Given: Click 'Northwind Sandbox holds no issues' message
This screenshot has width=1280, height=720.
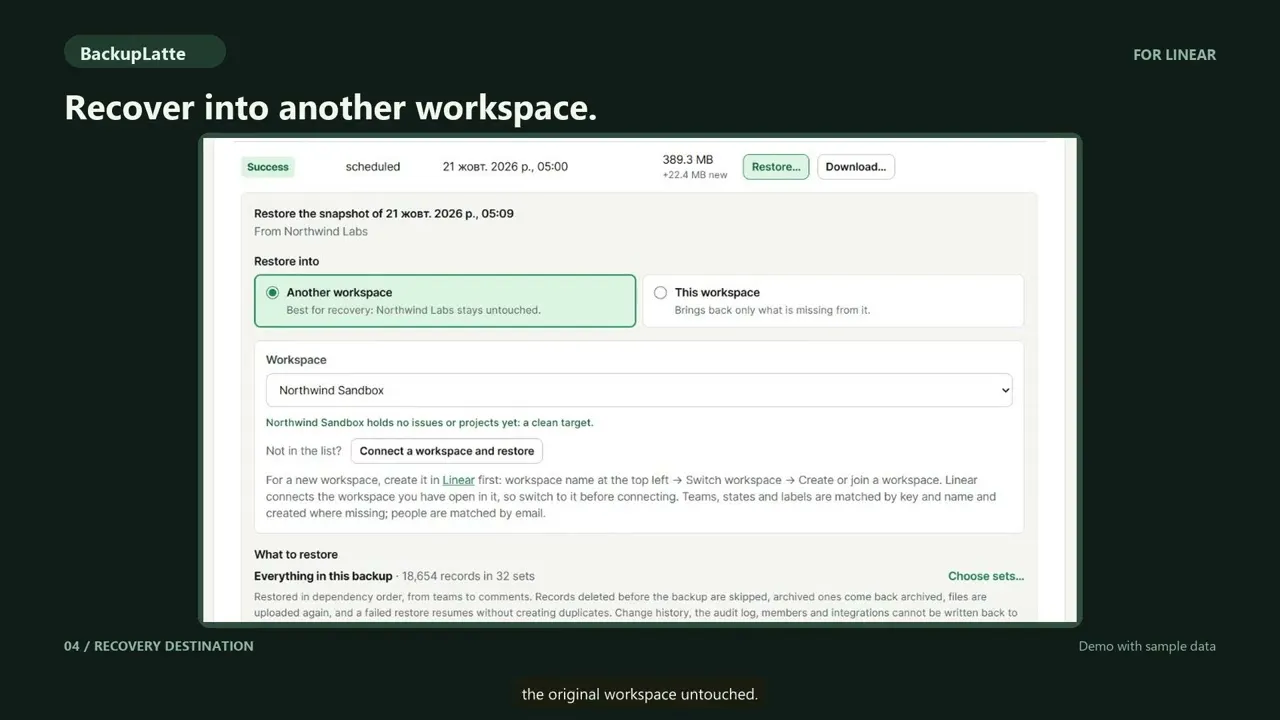Looking at the screenshot, I should pos(430,423).
